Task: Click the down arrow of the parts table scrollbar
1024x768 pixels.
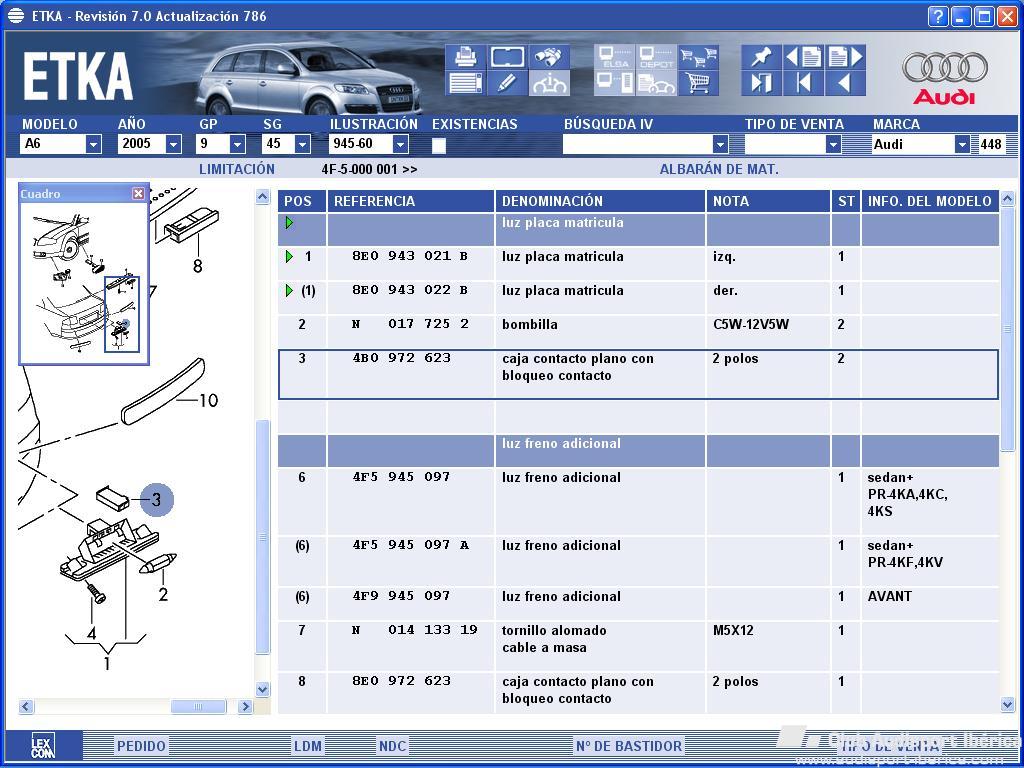Action: [x=1008, y=704]
